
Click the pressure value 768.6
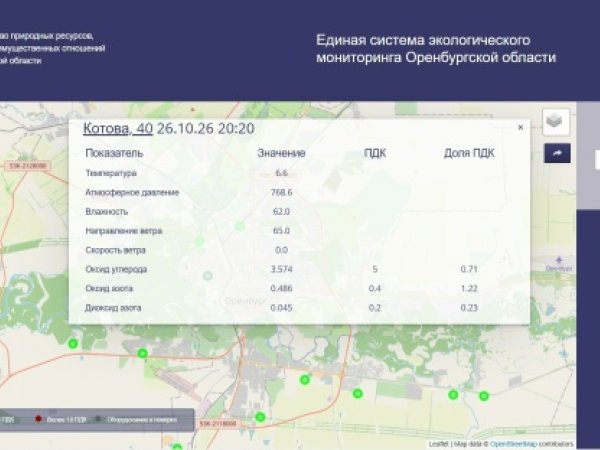pyautogui.click(x=281, y=192)
